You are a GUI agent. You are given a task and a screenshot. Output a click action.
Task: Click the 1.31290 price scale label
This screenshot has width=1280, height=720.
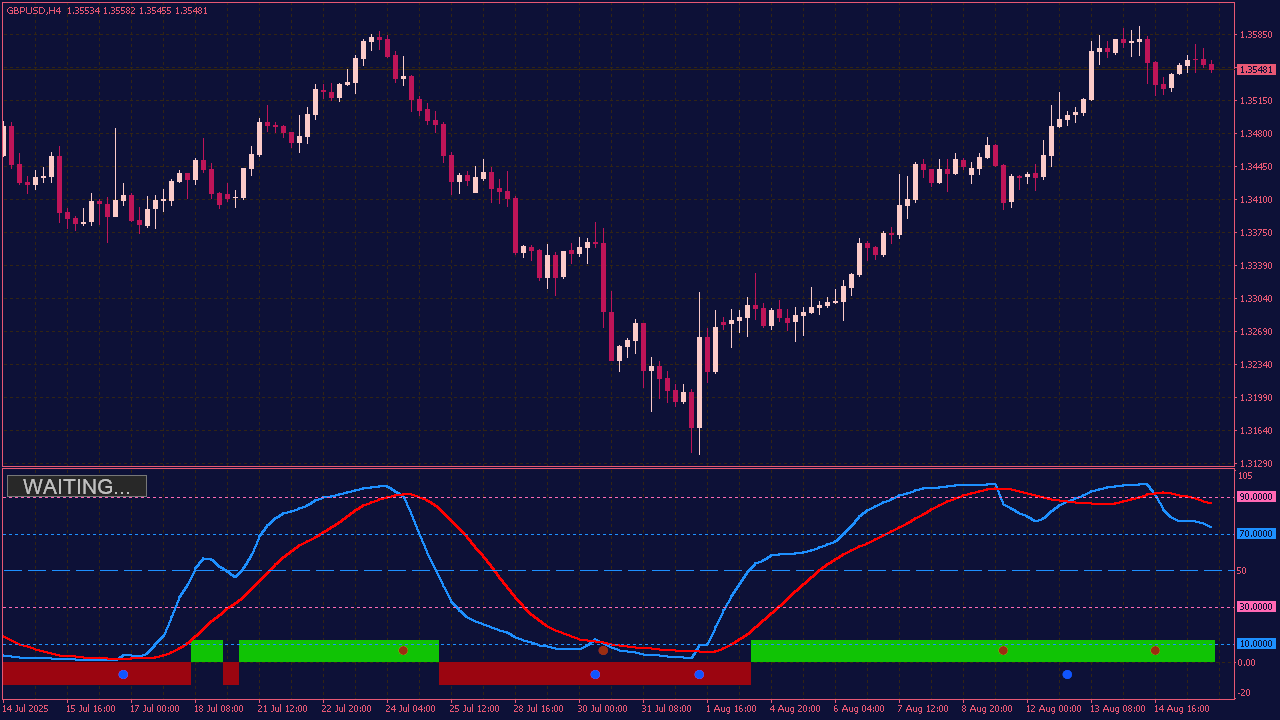1255,464
